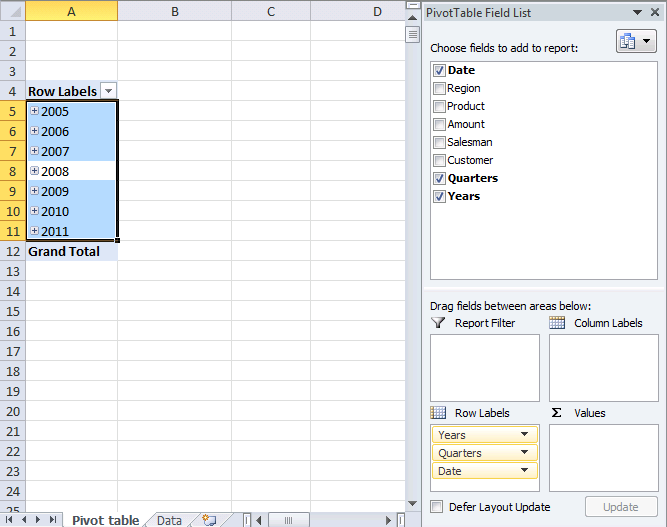Viewport: 667px width, 527px height.
Task: Click the Update button
Action: (x=620, y=507)
